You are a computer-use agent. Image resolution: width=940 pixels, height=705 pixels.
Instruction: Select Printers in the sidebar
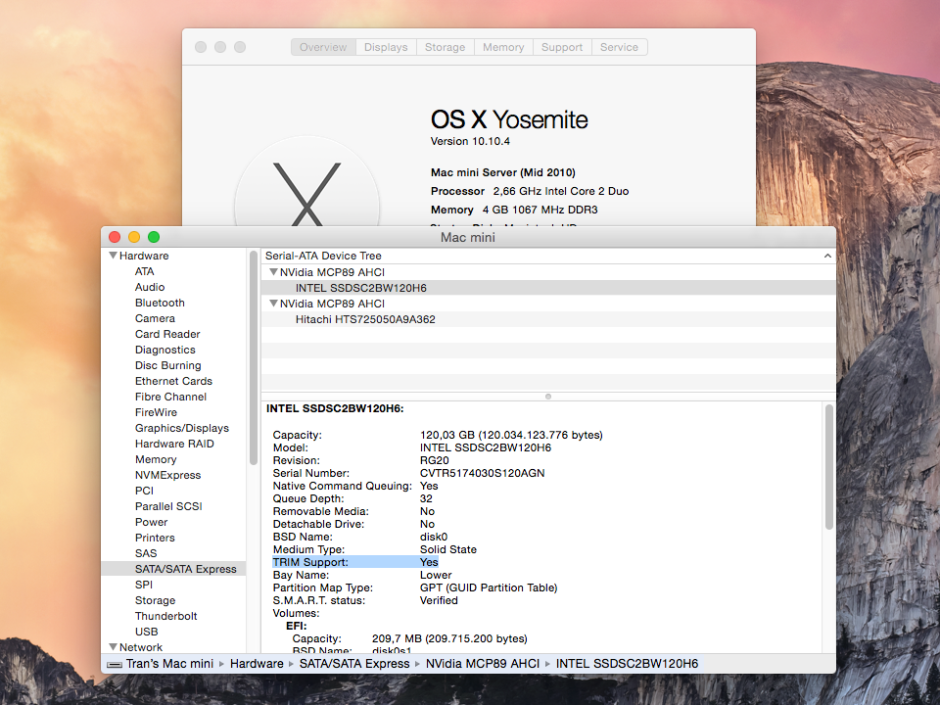coord(155,537)
